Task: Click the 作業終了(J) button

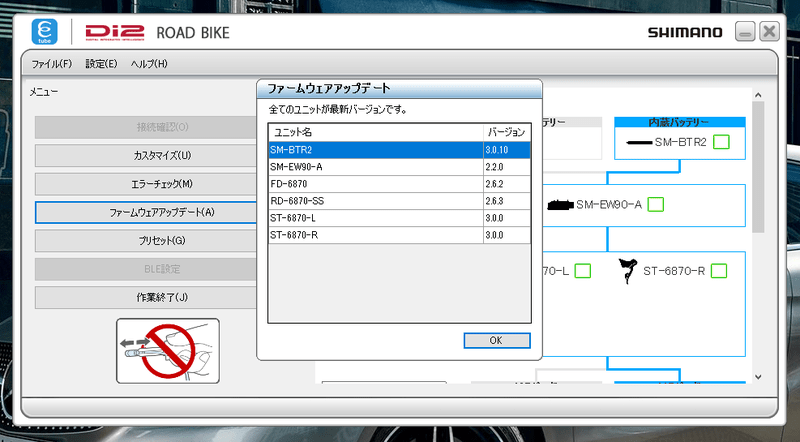Action: (146, 297)
